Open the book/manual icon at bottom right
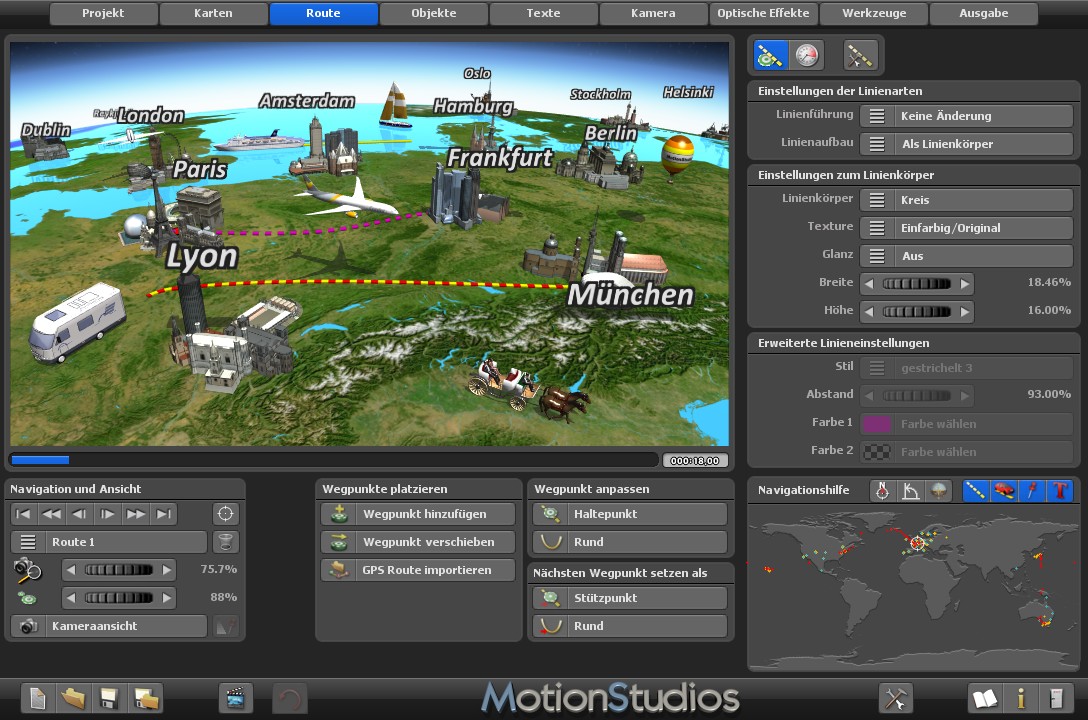 point(985,697)
